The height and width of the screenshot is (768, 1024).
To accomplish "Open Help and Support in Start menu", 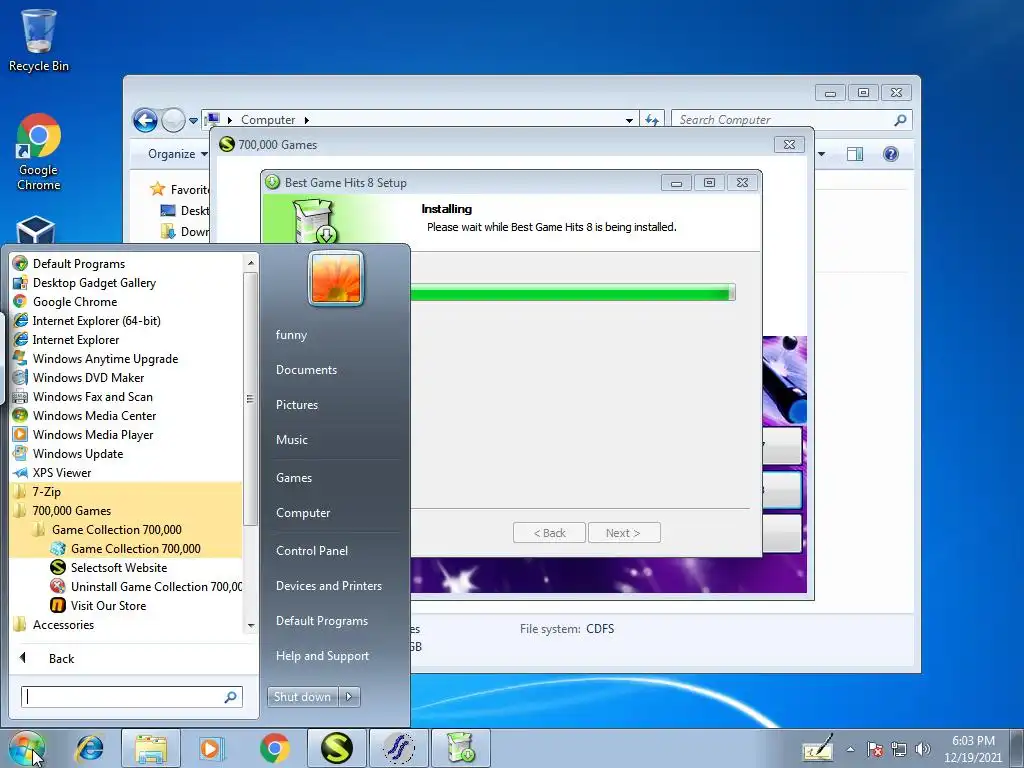I will [322, 656].
